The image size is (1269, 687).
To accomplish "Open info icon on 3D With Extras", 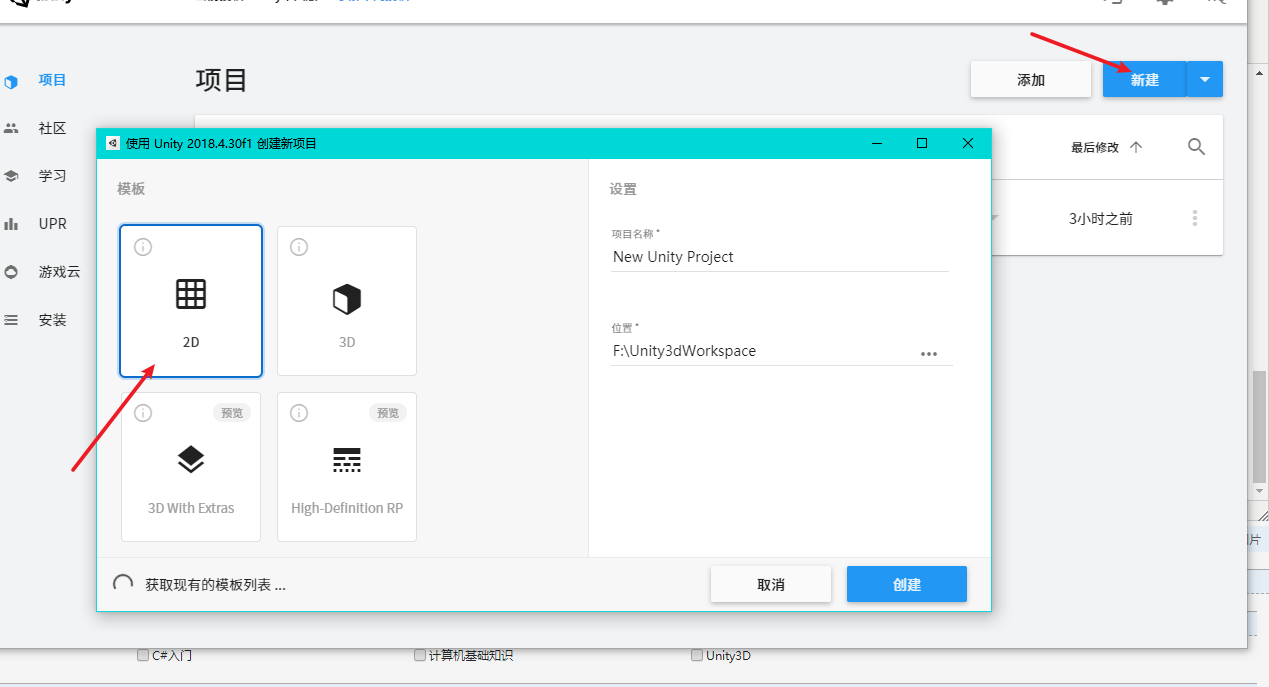I will (143, 413).
